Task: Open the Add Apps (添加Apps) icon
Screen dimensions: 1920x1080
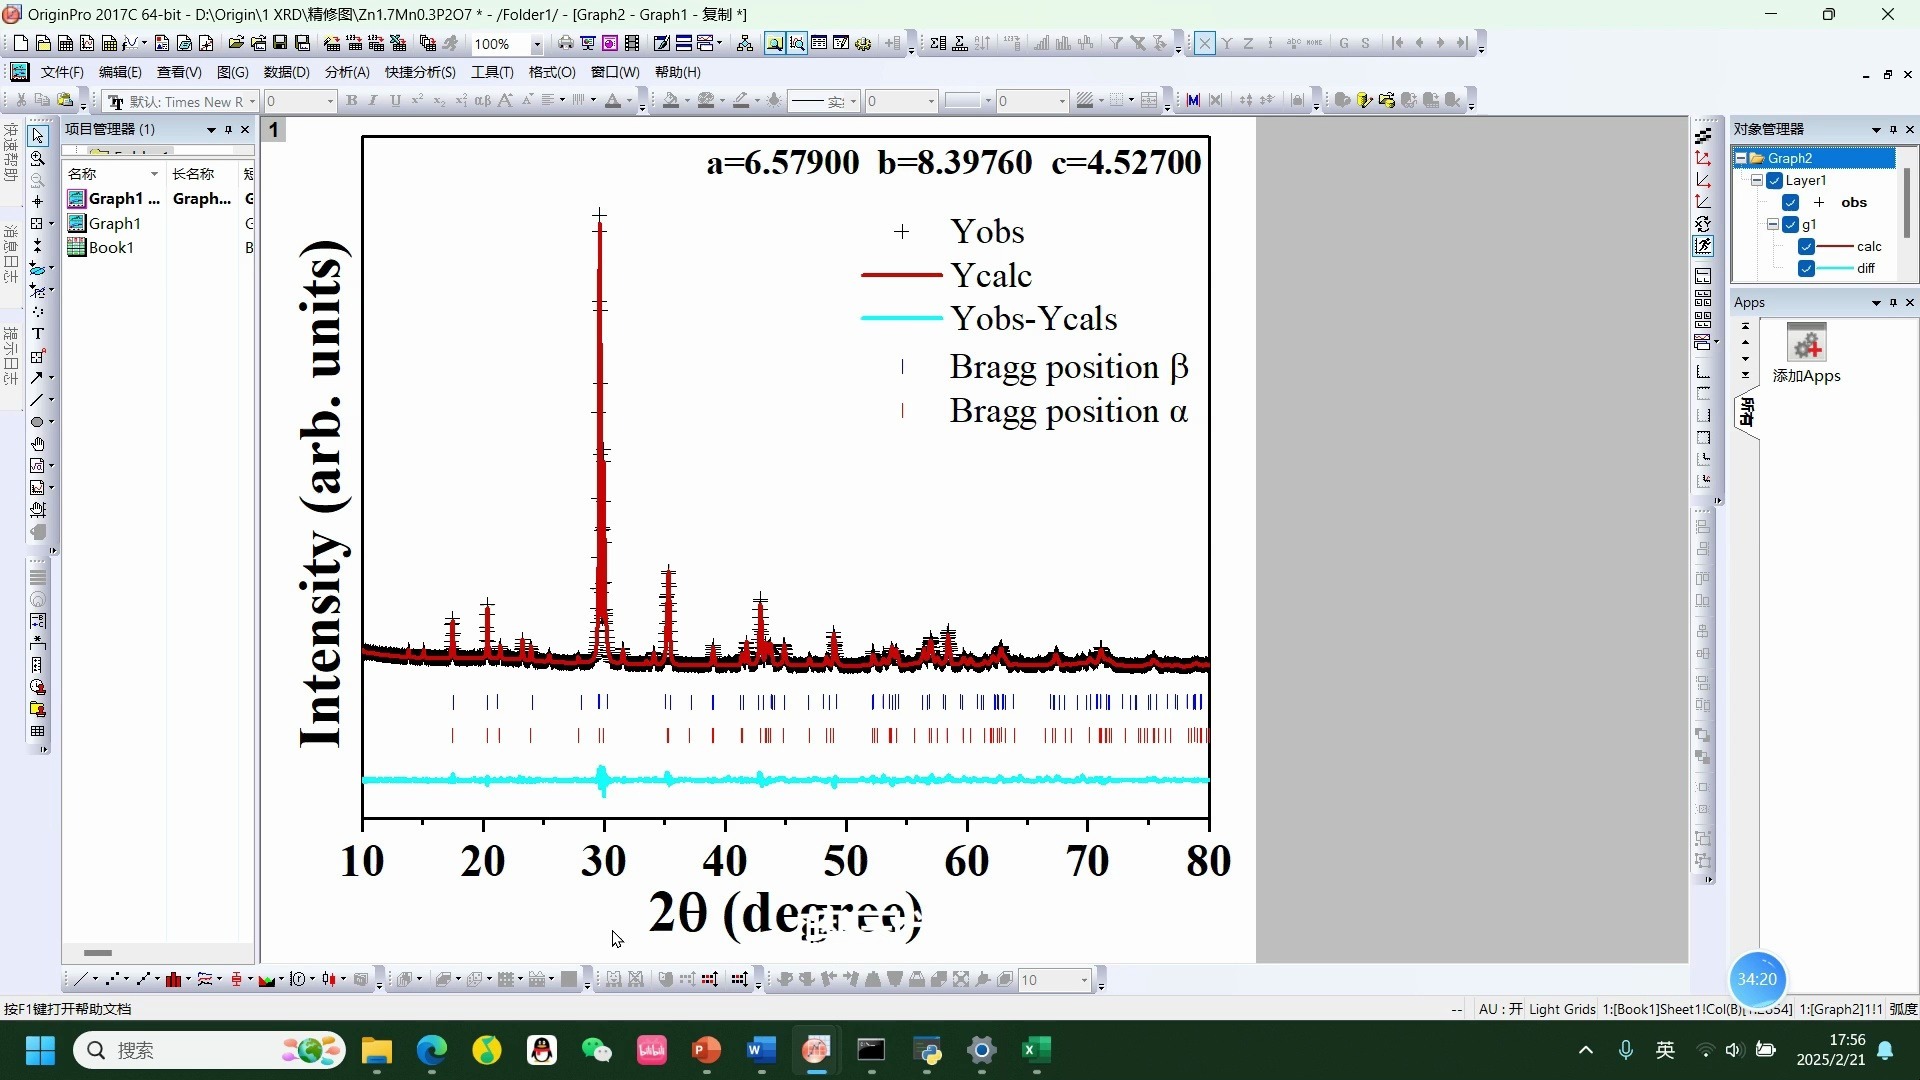Action: 1806,353
